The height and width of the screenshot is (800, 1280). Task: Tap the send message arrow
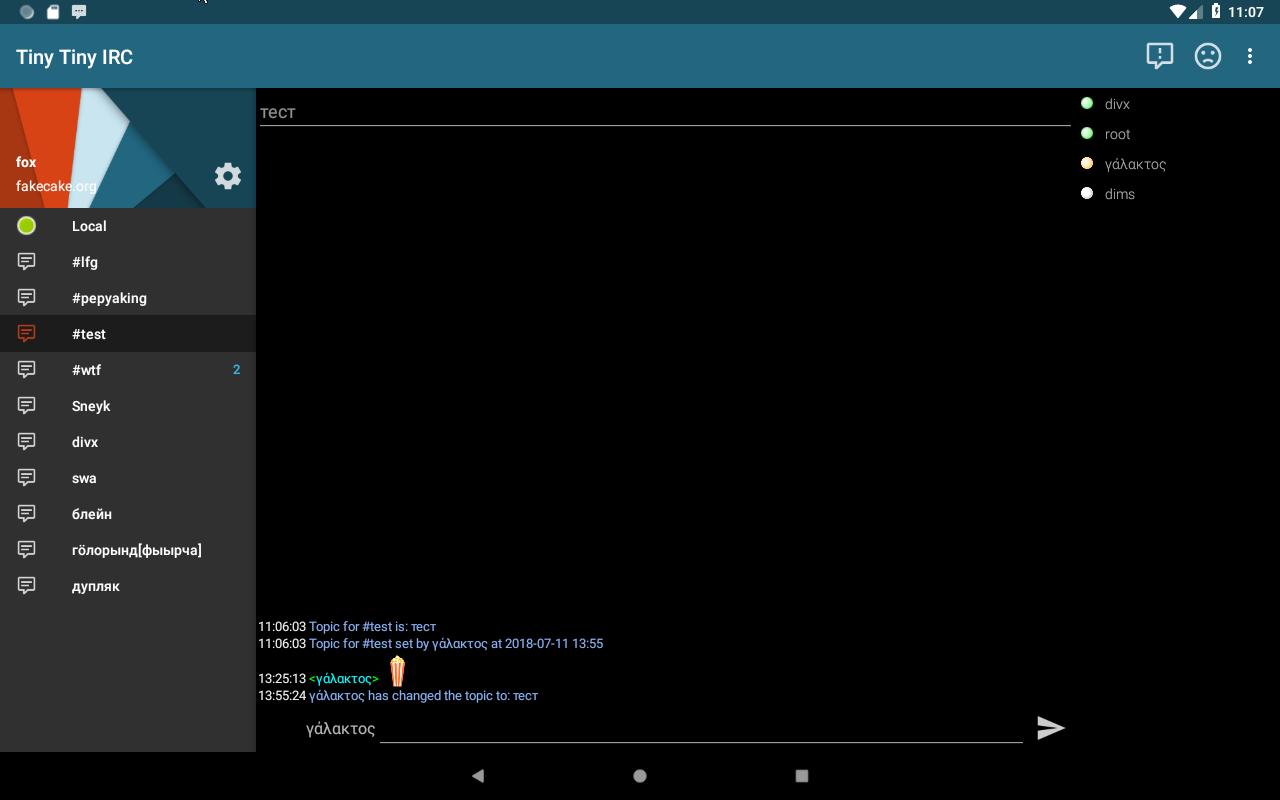(1051, 728)
